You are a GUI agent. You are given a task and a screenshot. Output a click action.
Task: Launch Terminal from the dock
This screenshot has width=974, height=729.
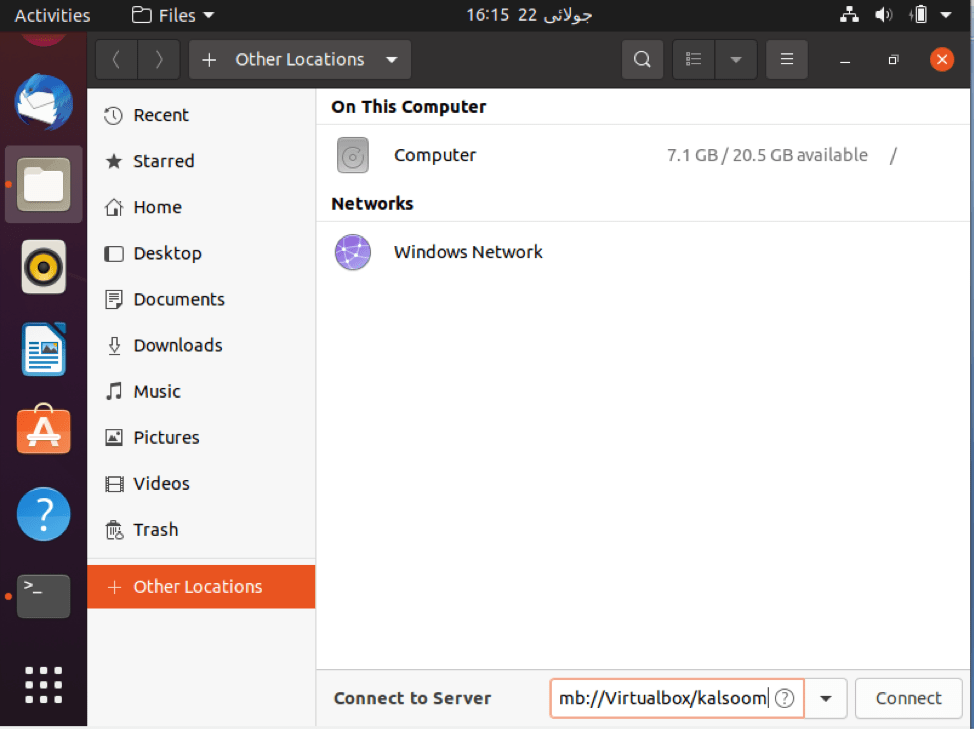43,595
